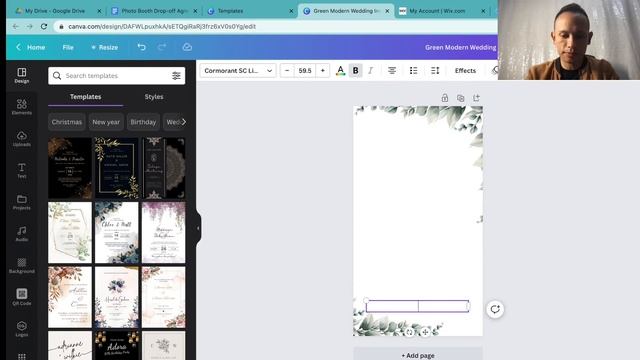The height and width of the screenshot is (360, 640).
Task: Click Add page button
Action: [x=418, y=355]
